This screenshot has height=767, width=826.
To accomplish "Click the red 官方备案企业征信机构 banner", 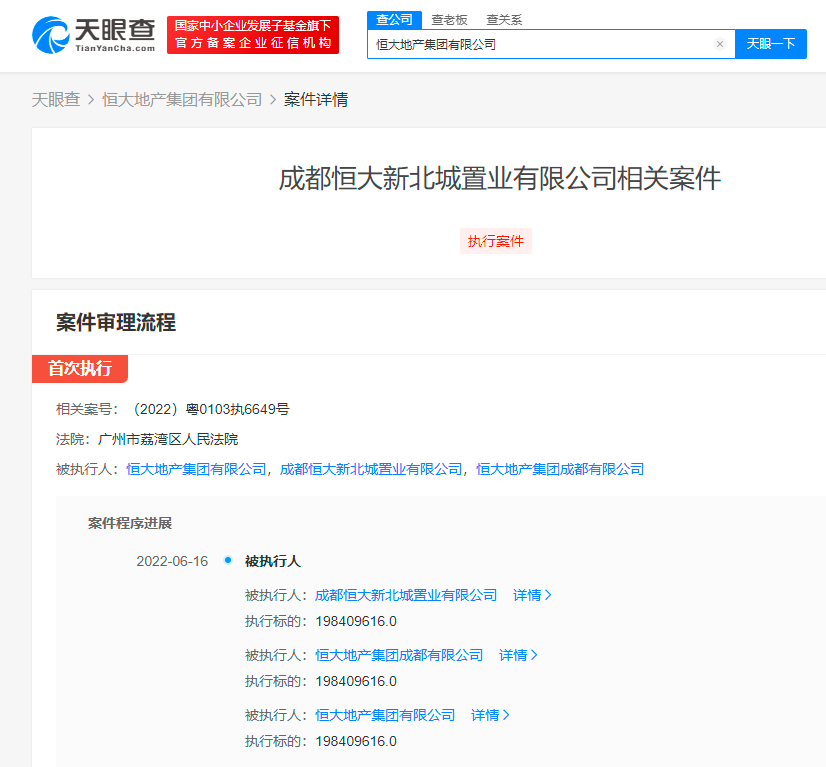I will (x=253, y=35).
